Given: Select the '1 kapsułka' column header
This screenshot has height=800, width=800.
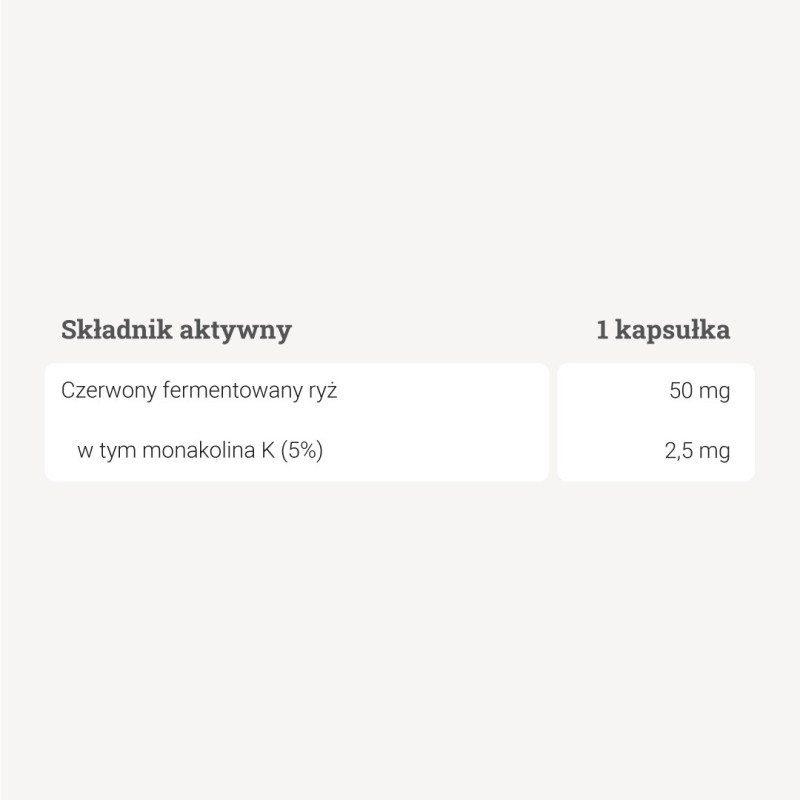Looking at the screenshot, I should (x=663, y=330).
